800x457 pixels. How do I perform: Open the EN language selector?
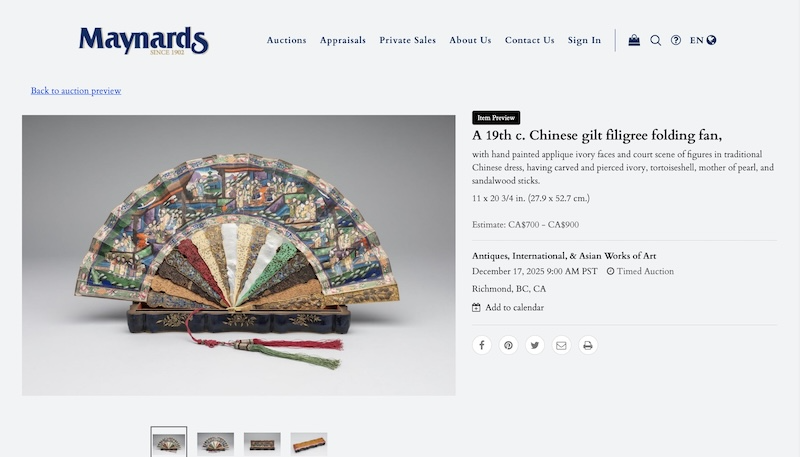pyautogui.click(x=703, y=40)
